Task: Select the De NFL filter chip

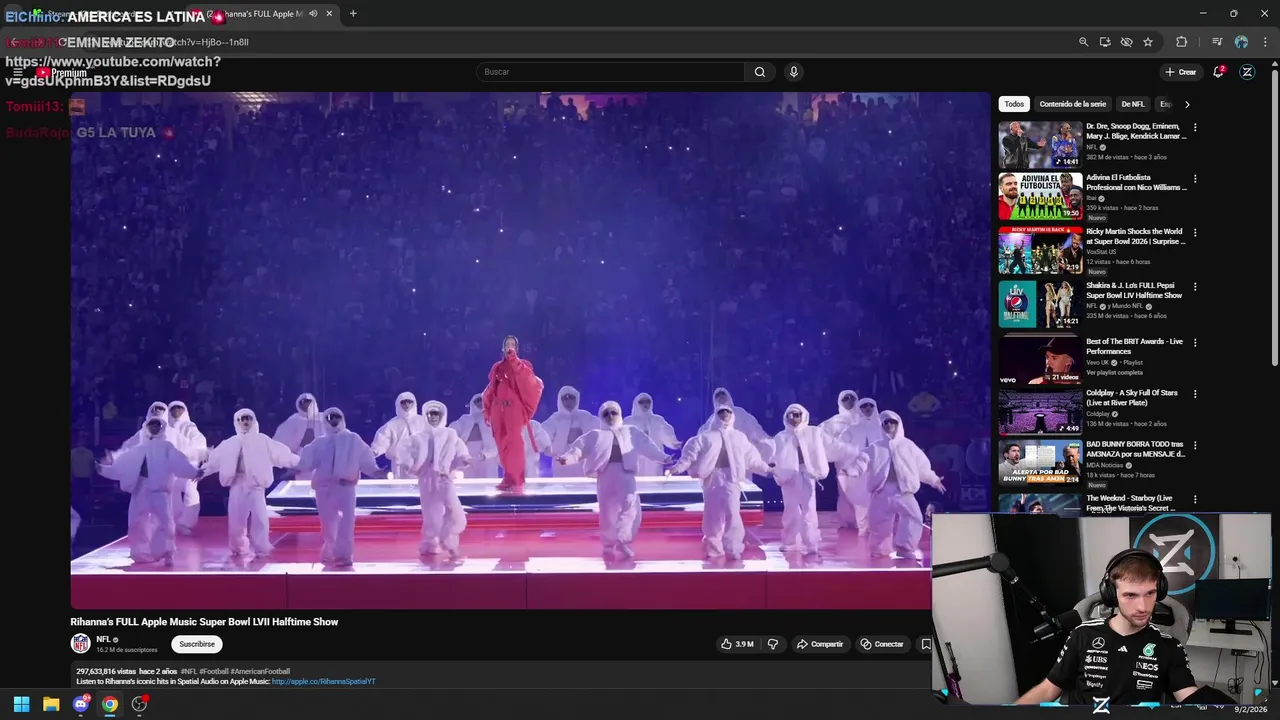Action: (x=1133, y=104)
